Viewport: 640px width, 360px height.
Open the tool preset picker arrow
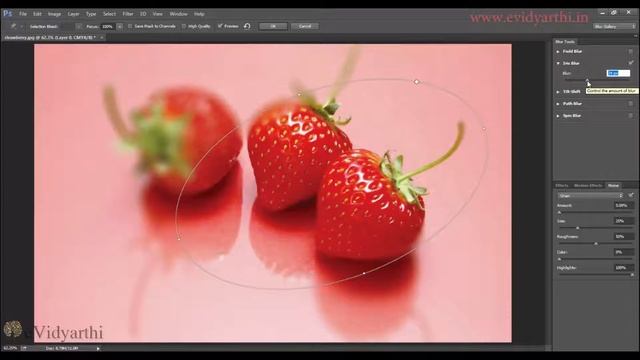[x=21, y=27]
